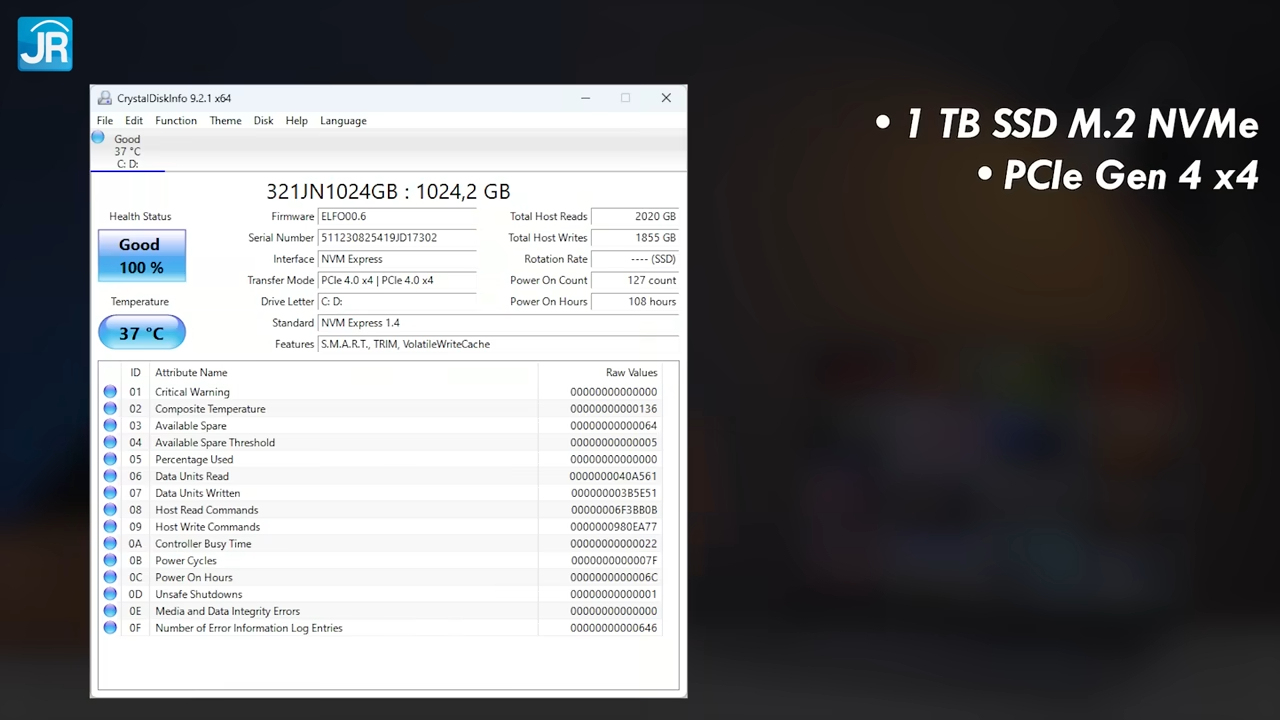Click the blue status dot beside Critical Warning
Viewport: 1280px width, 720px height.
tap(110, 391)
